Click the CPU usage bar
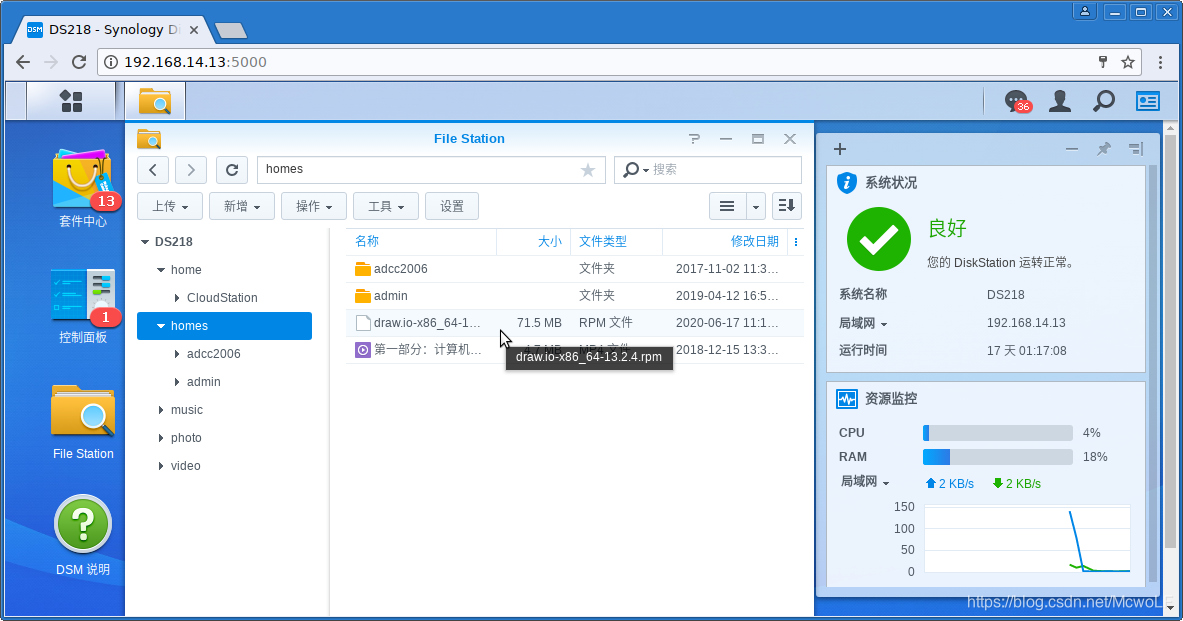 coord(997,433)
